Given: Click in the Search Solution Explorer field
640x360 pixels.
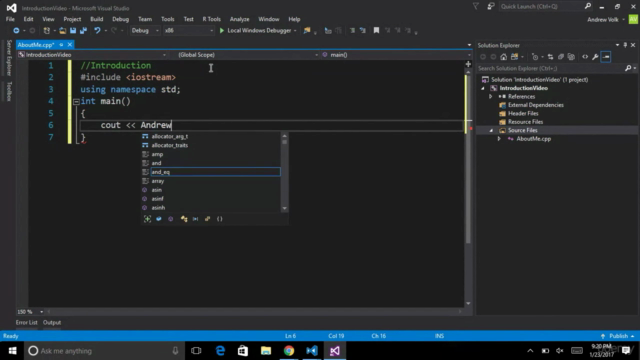Looking at the screenshot, I should pyautogui.click(x=550, y=69).
